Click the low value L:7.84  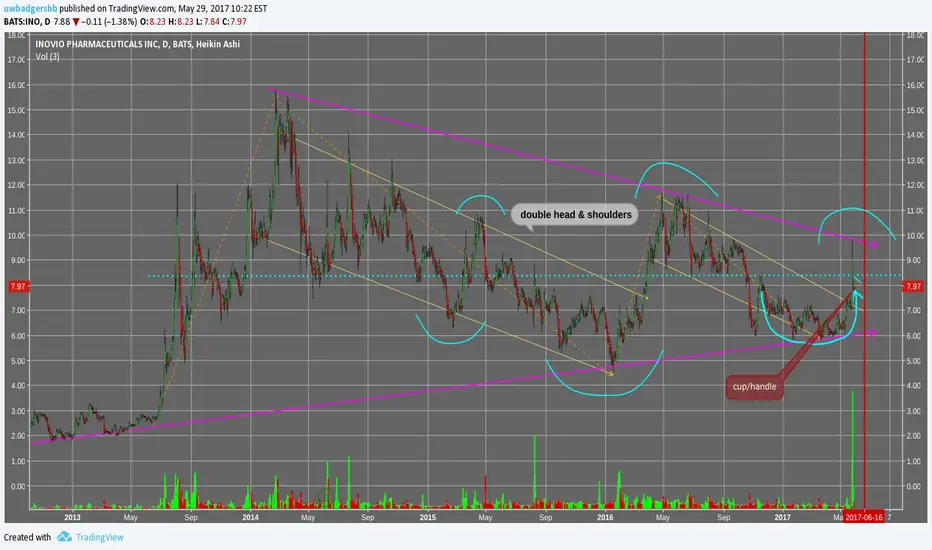coord(207,21)
